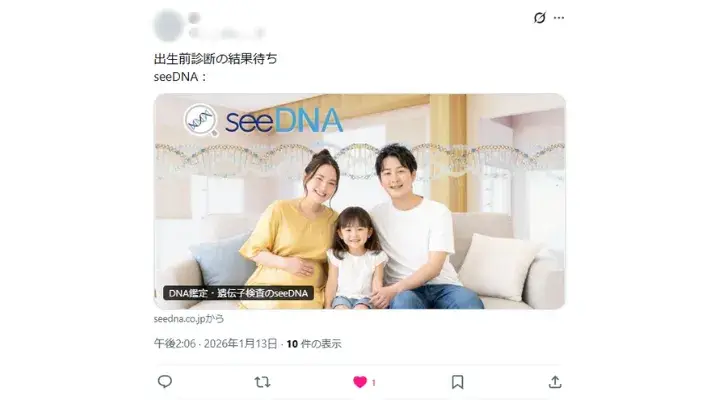Unlike the post via the pink heart
Viewport: 720px width, 400px height.
click(360, 382)
